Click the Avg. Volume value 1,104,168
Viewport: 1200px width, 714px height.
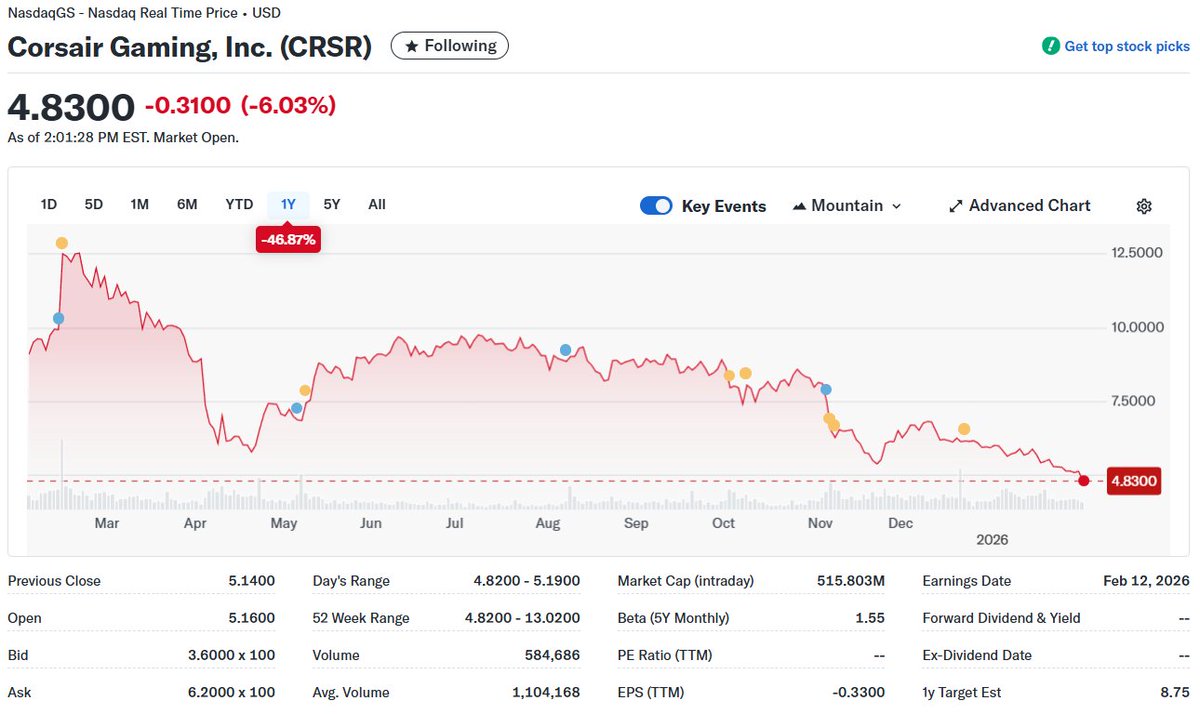pyautogui.click(x=546, y=692)
